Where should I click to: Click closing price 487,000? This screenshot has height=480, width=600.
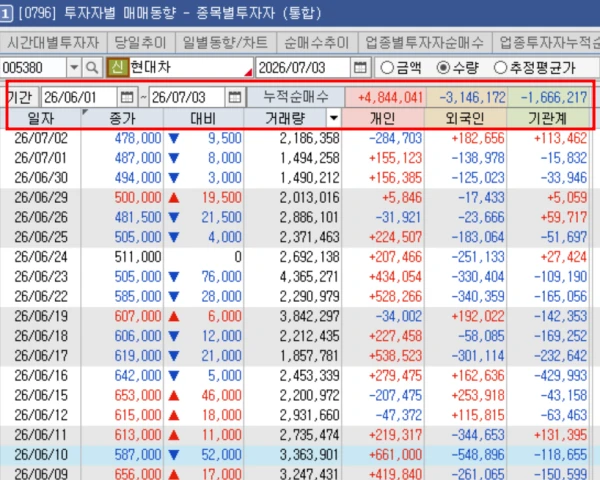tap(138, 158)
